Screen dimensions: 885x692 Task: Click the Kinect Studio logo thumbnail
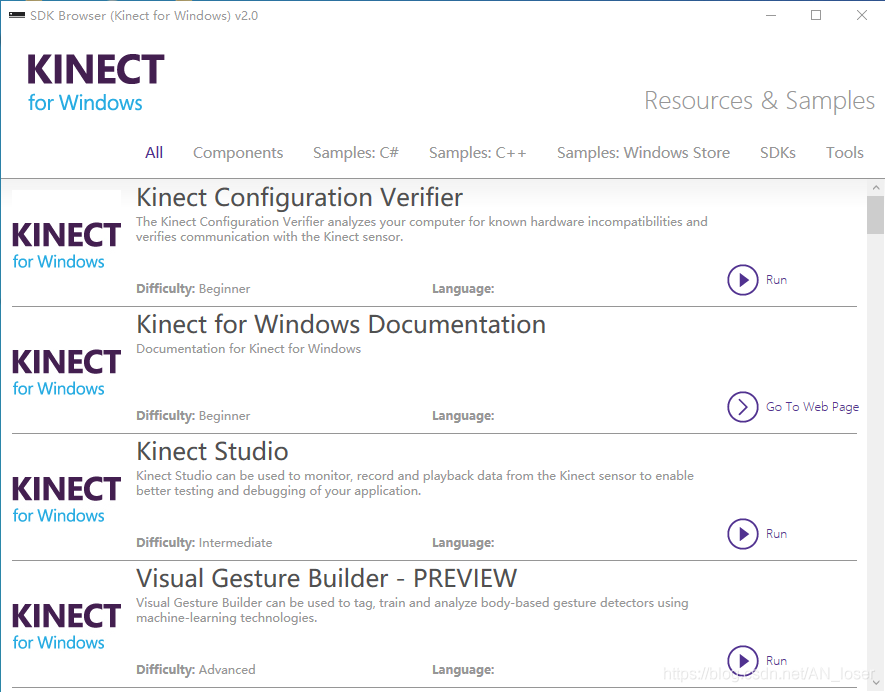coord(66,499)
